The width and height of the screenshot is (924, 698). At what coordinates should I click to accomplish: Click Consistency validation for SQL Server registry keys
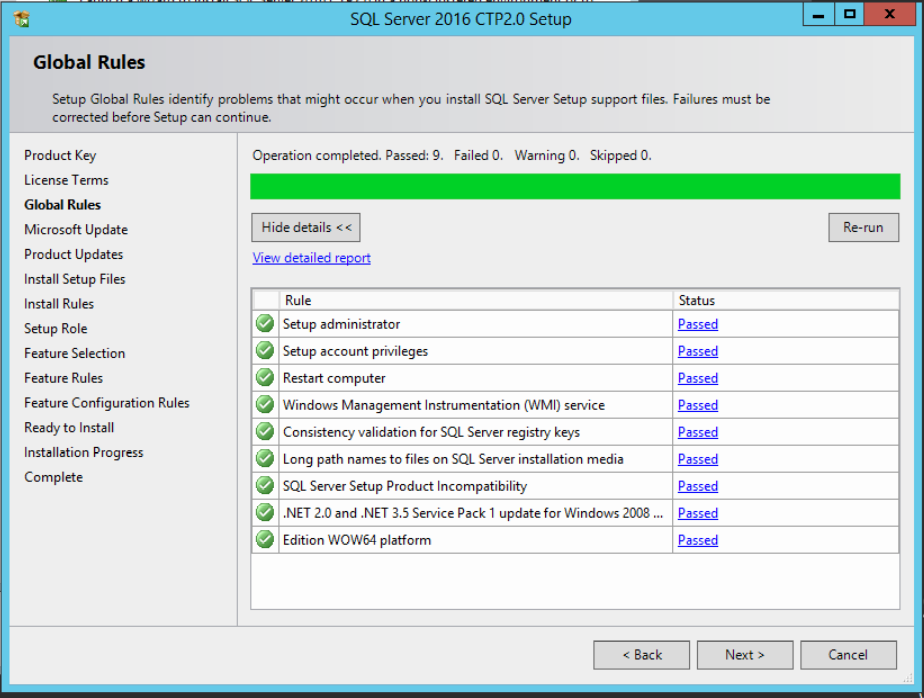[431, 432]
